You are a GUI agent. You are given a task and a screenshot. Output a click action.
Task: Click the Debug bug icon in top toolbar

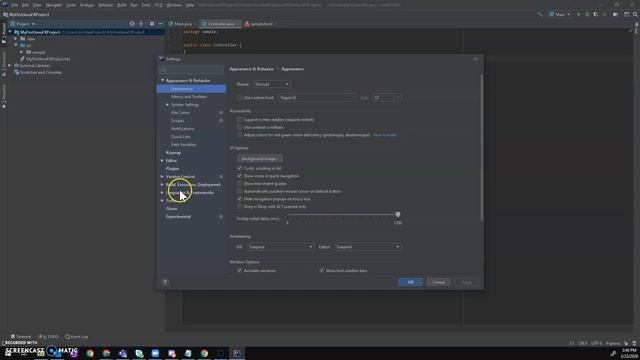point(587,14)
